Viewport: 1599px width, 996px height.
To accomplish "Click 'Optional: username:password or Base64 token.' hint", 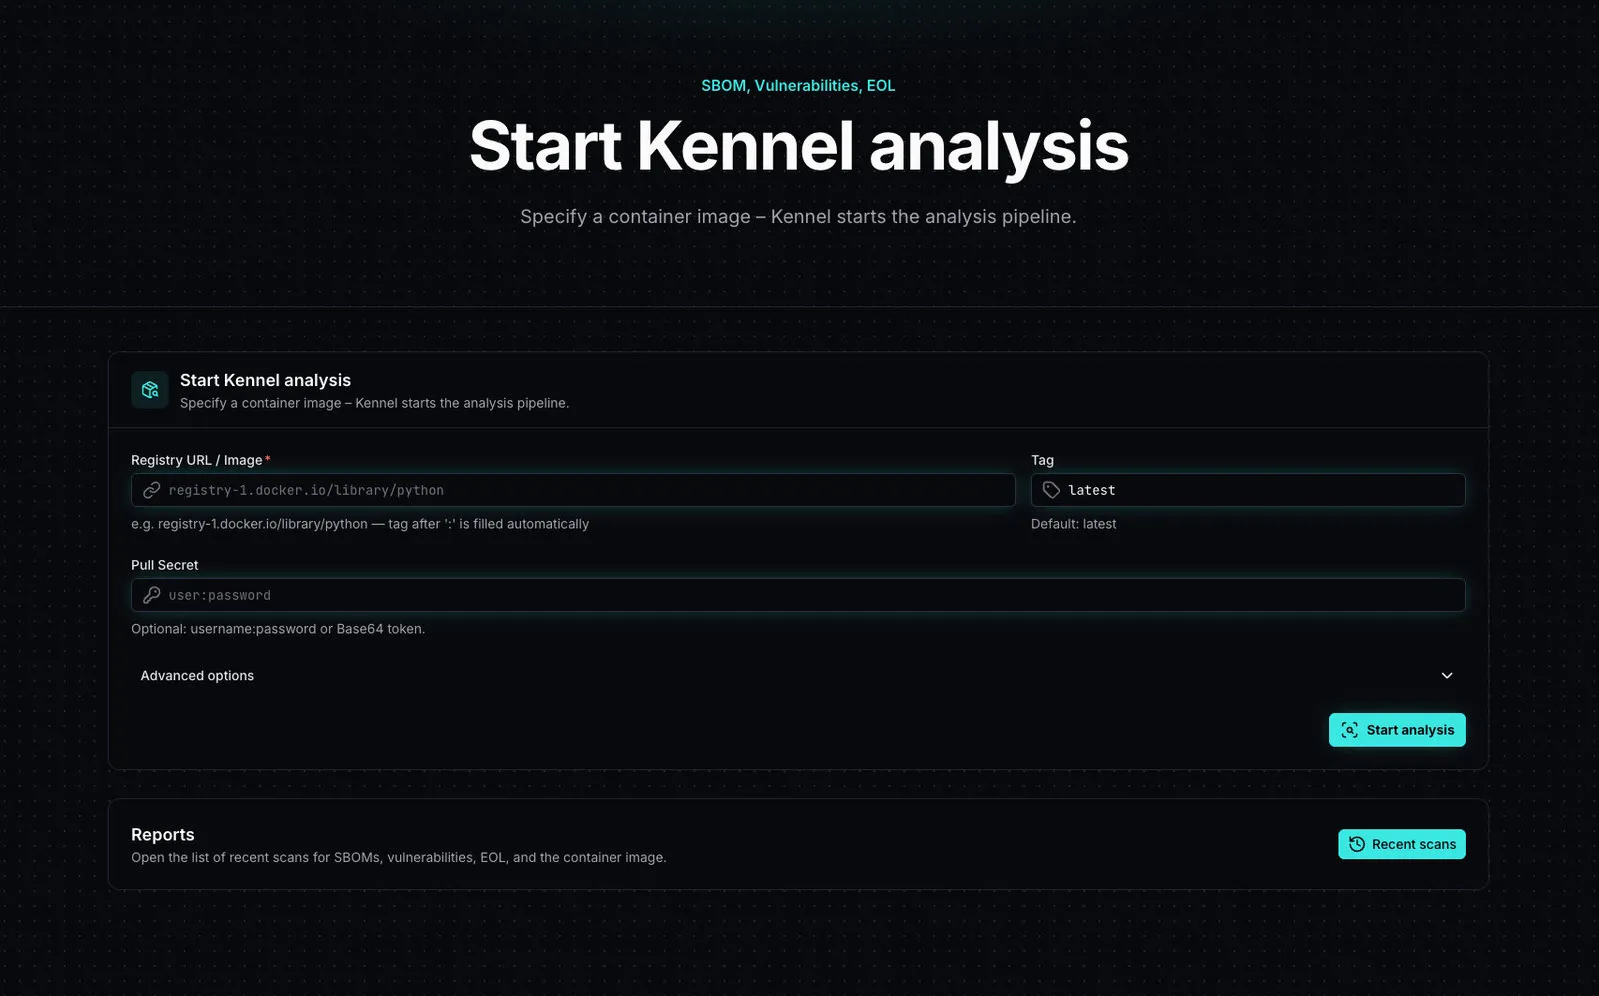I will point(278,629).
